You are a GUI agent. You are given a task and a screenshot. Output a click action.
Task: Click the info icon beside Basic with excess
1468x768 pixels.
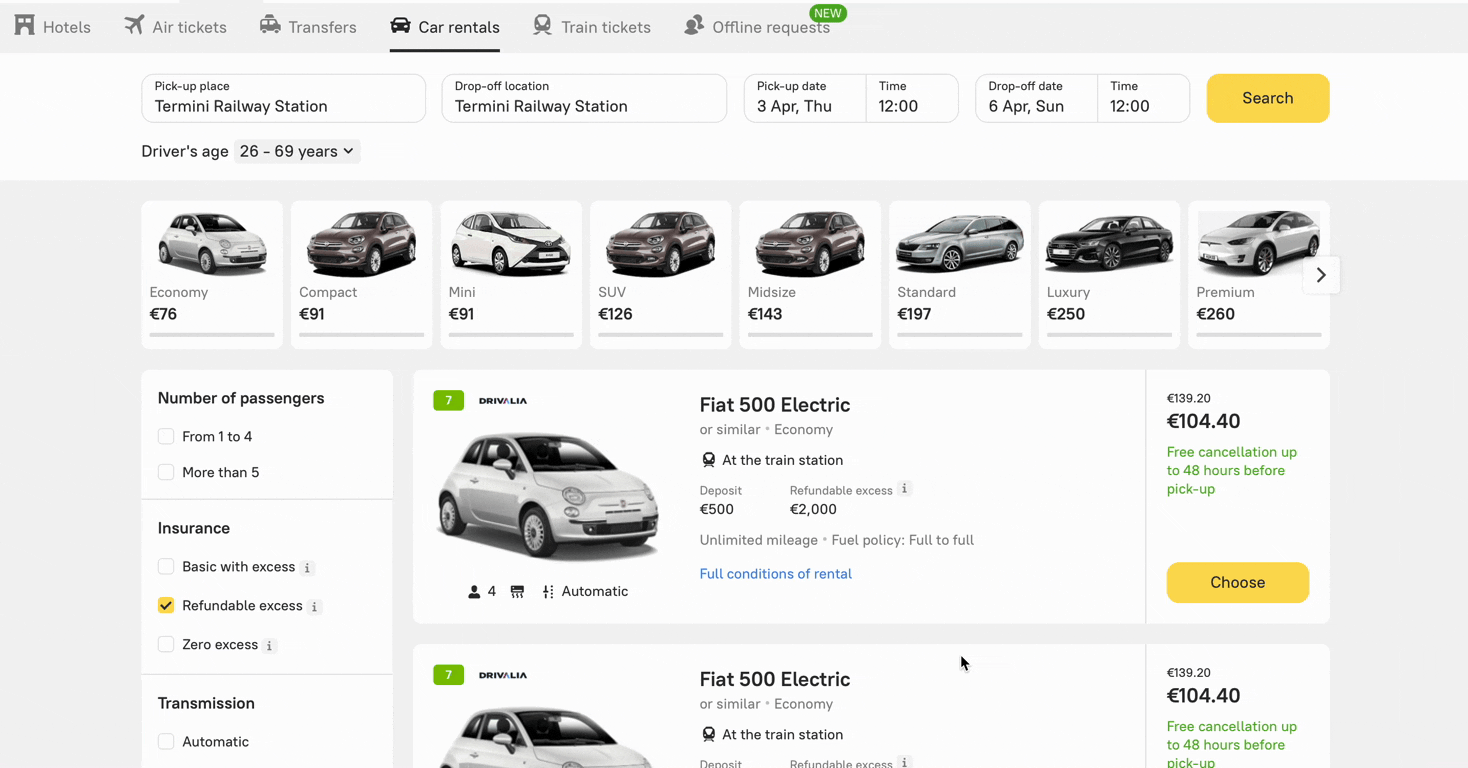pos(308,568)
